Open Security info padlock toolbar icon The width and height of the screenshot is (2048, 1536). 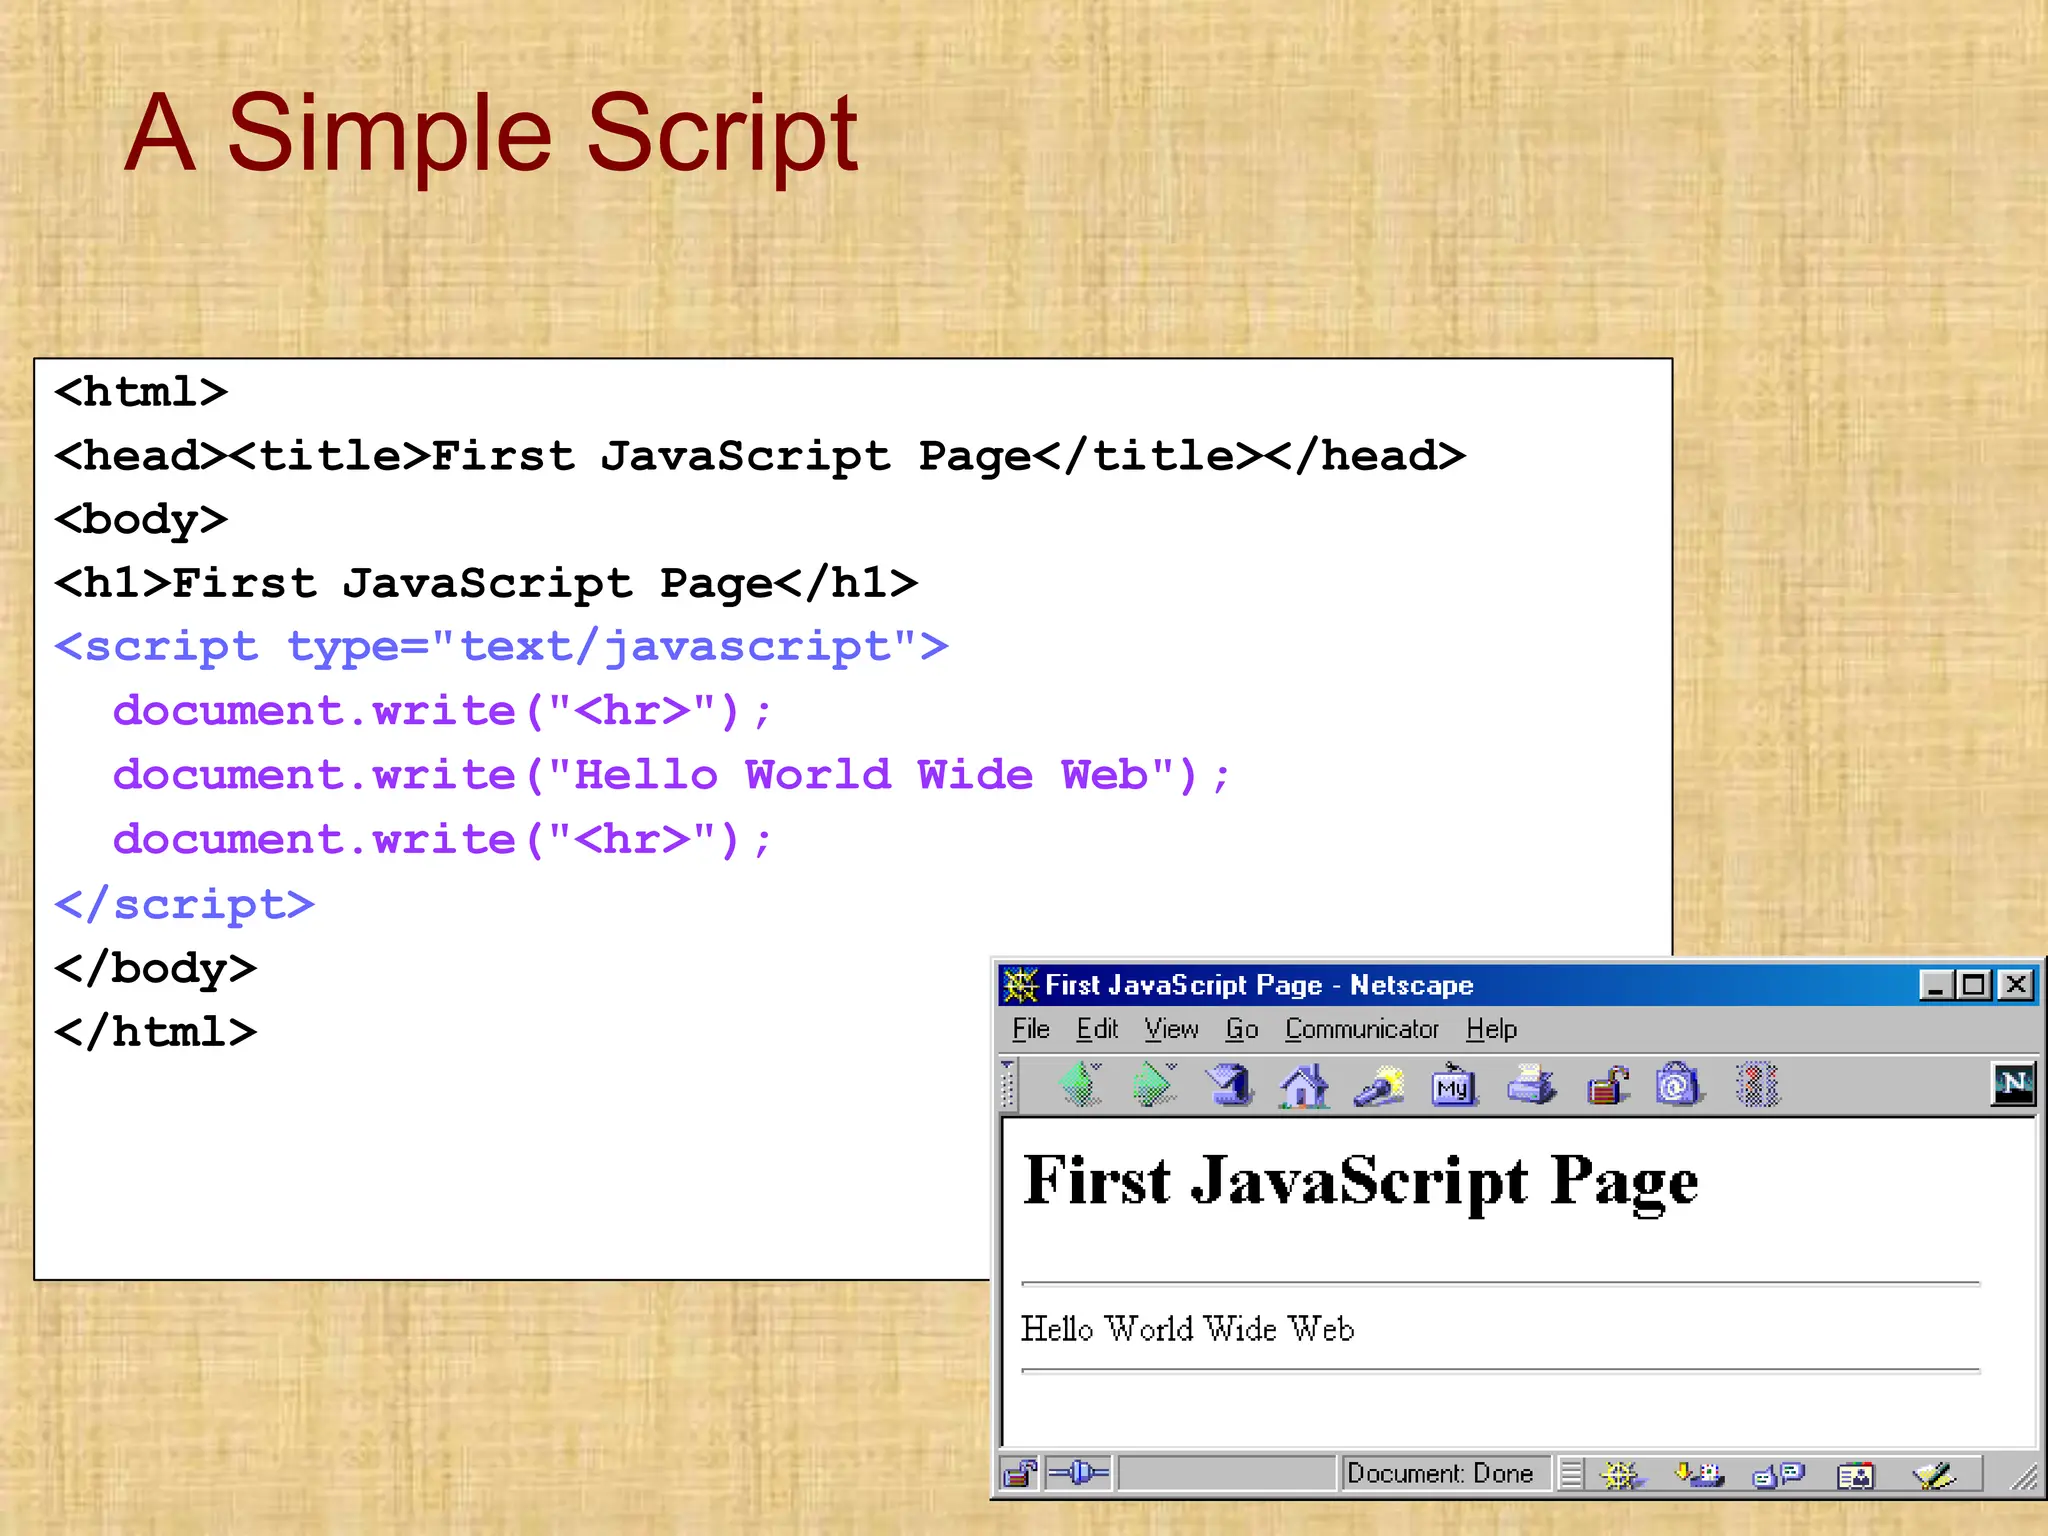coord(1607,1085)
